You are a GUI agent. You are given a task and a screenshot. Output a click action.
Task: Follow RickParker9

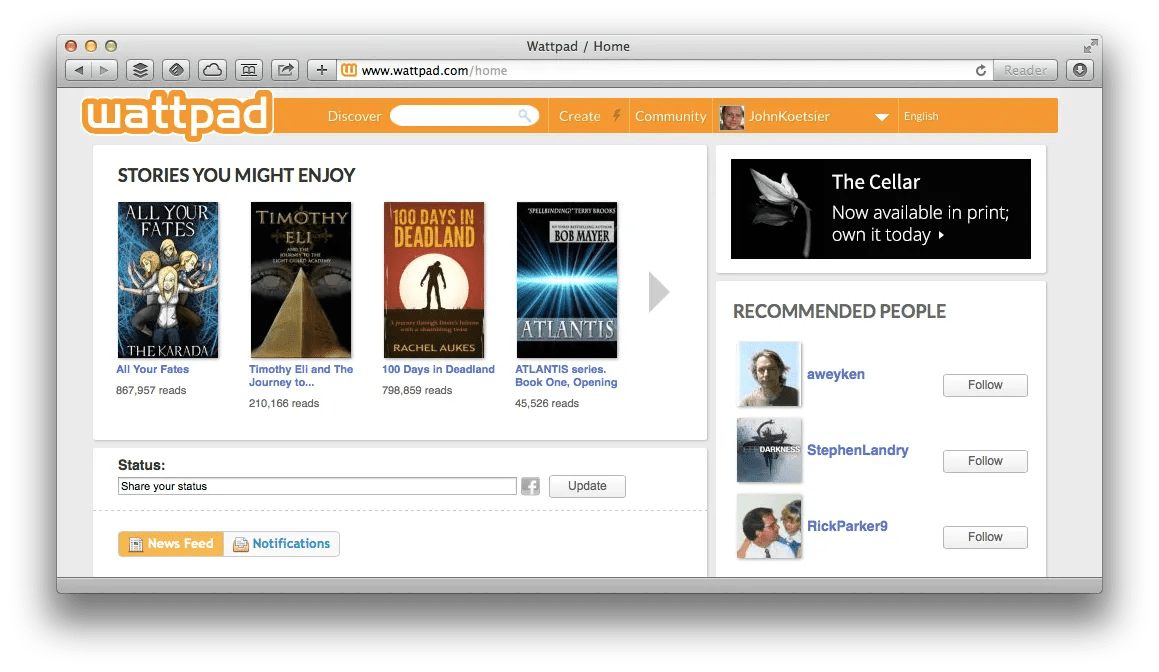pyautogui.click(x=985, y=537)
